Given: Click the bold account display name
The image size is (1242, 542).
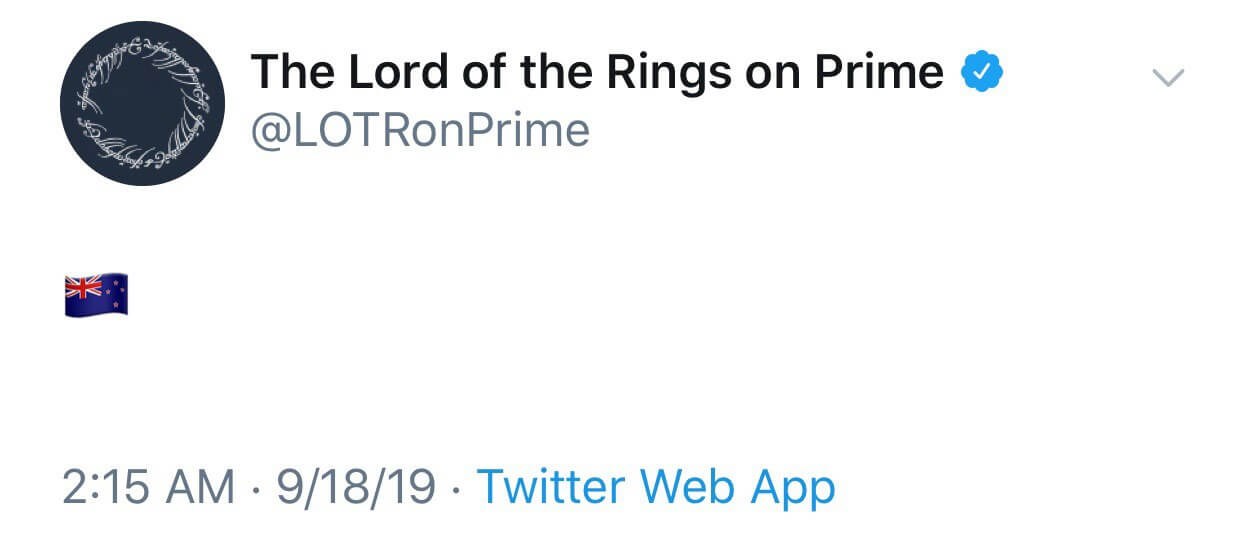Looking at the screenshot, I should [596, 72].
